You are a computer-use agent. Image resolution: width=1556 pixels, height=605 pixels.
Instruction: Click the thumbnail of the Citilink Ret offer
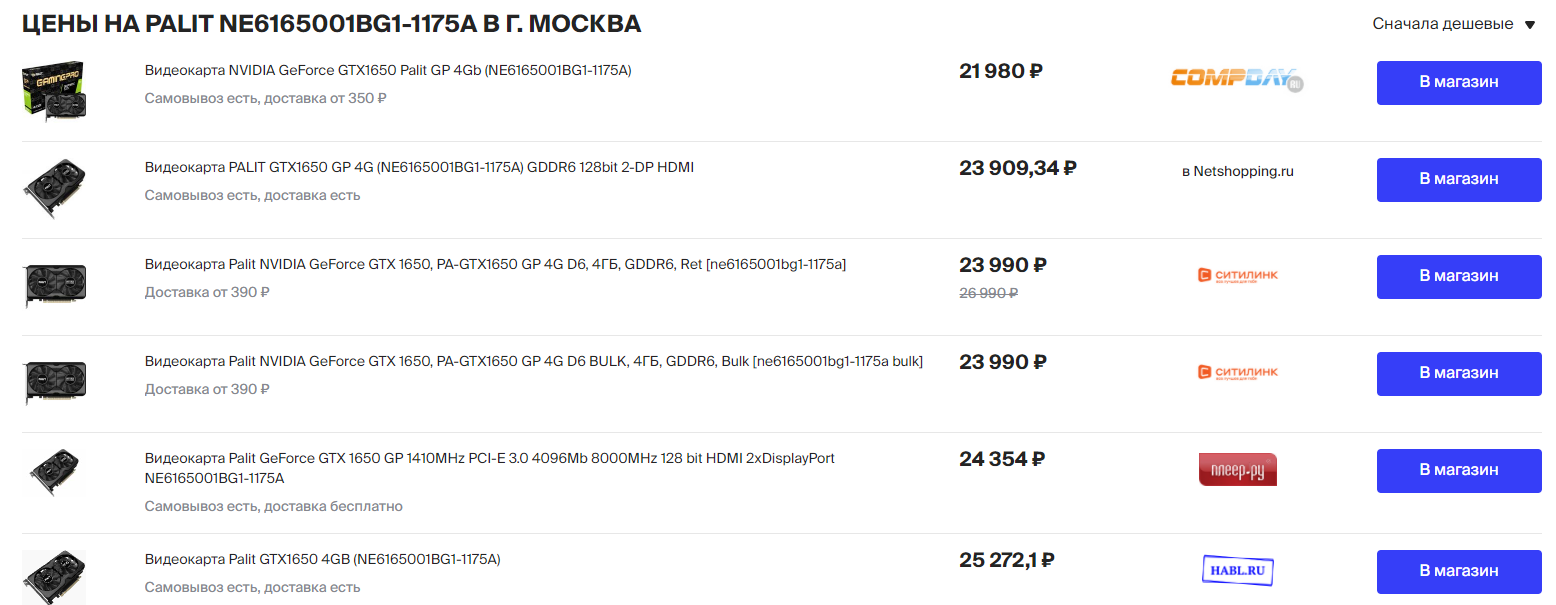pyautogui.click(x=54, y=284)
